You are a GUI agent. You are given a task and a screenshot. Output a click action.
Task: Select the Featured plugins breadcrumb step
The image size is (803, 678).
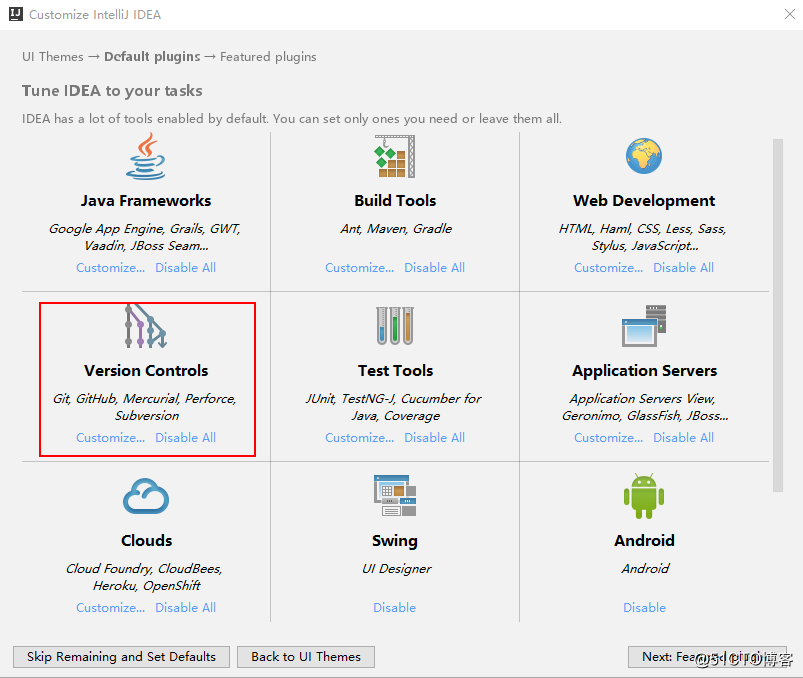(268, 57)
